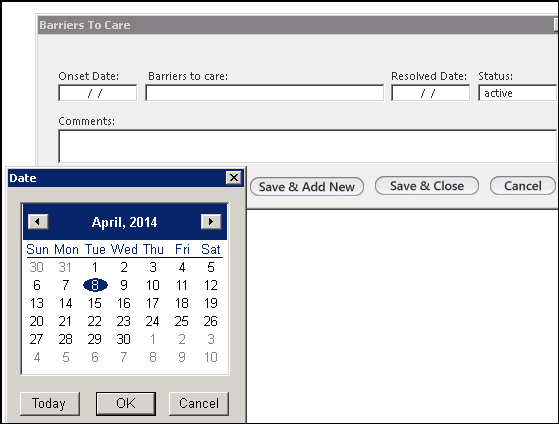
Task: Open the Status dropdown showing active
Action: click(x=518, y=93)
